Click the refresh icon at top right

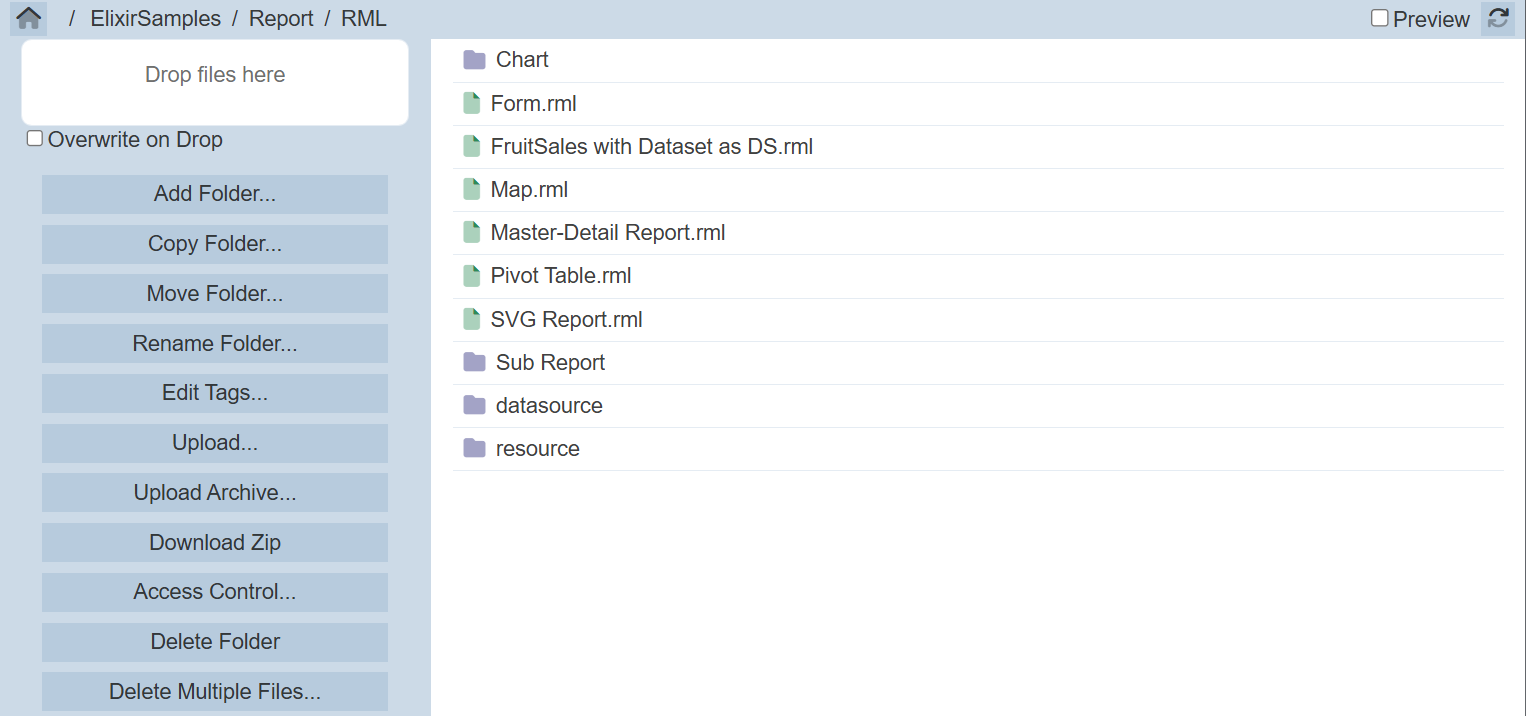click(x=1497, y=18)
